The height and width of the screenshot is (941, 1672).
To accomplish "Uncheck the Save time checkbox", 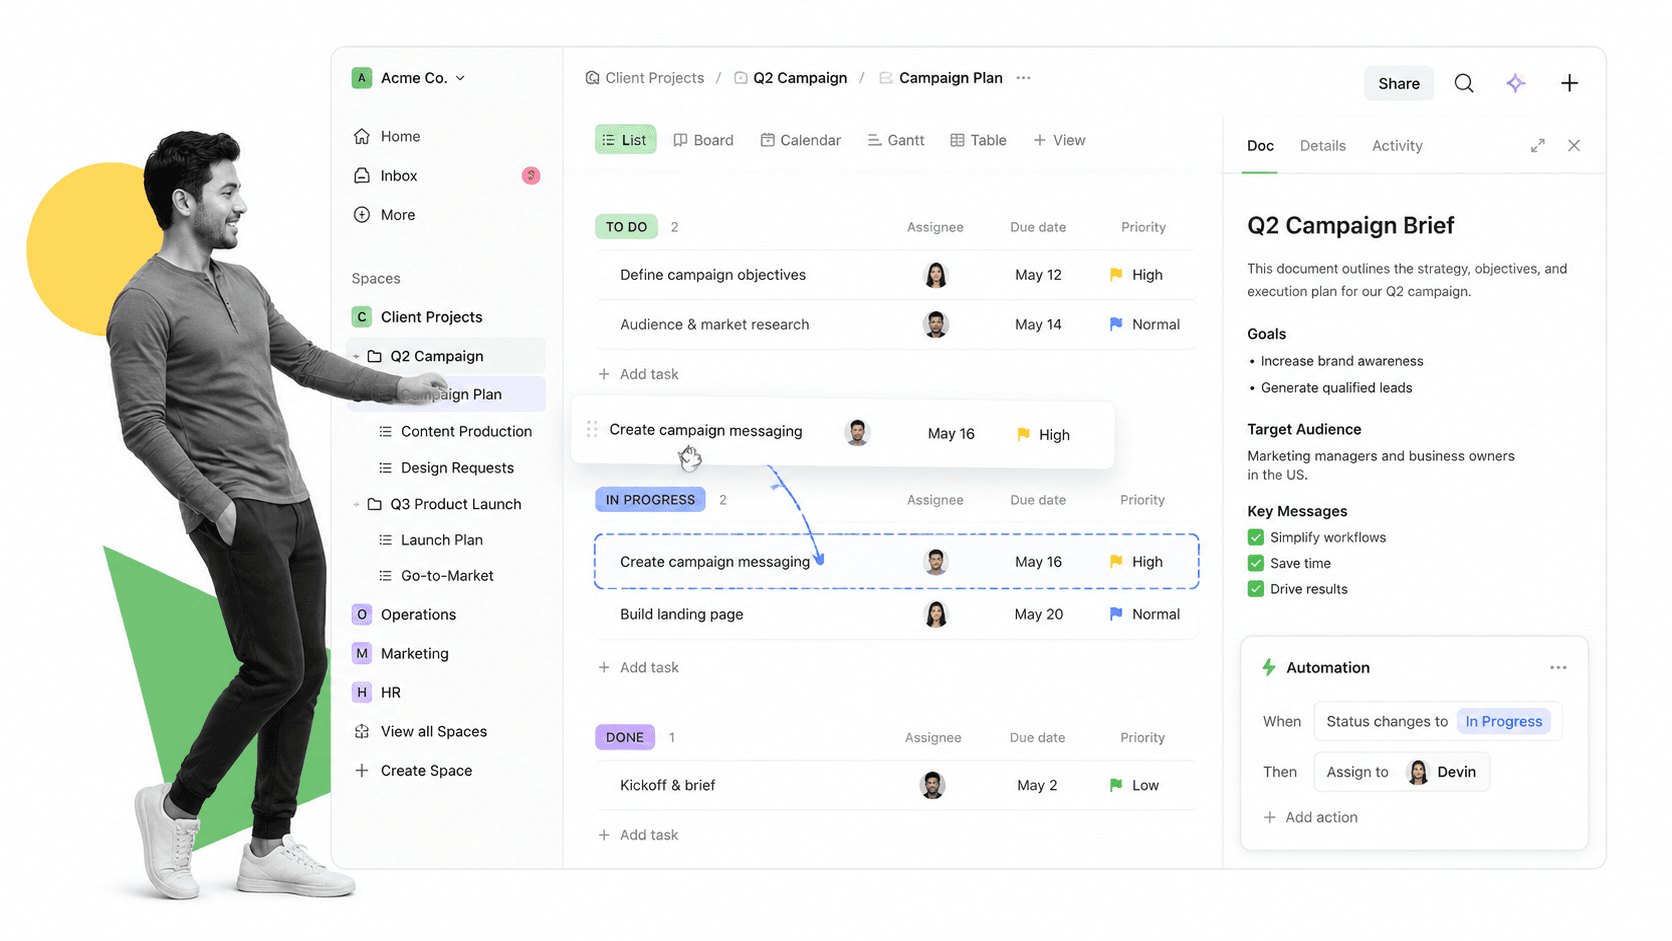I will (x=1256, y=563).
